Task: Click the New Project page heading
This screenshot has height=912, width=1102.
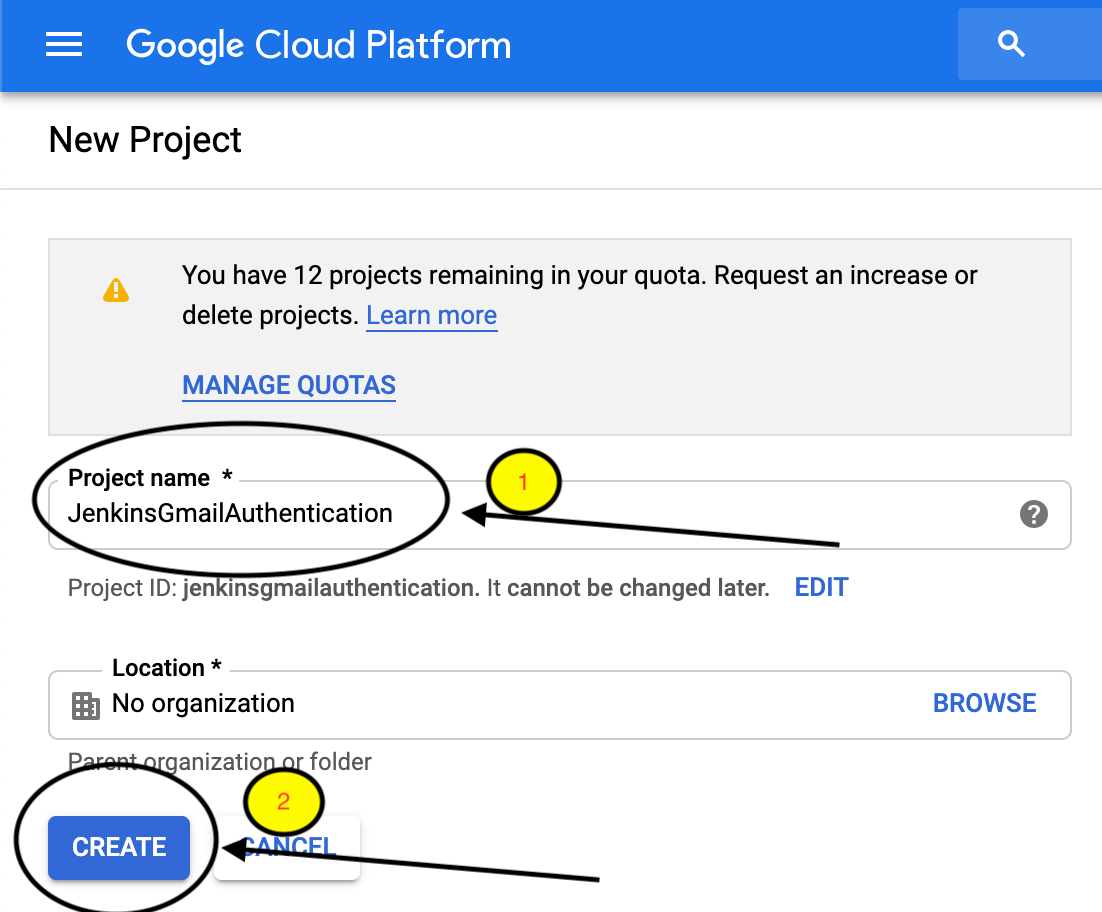Action: [145, 140]
